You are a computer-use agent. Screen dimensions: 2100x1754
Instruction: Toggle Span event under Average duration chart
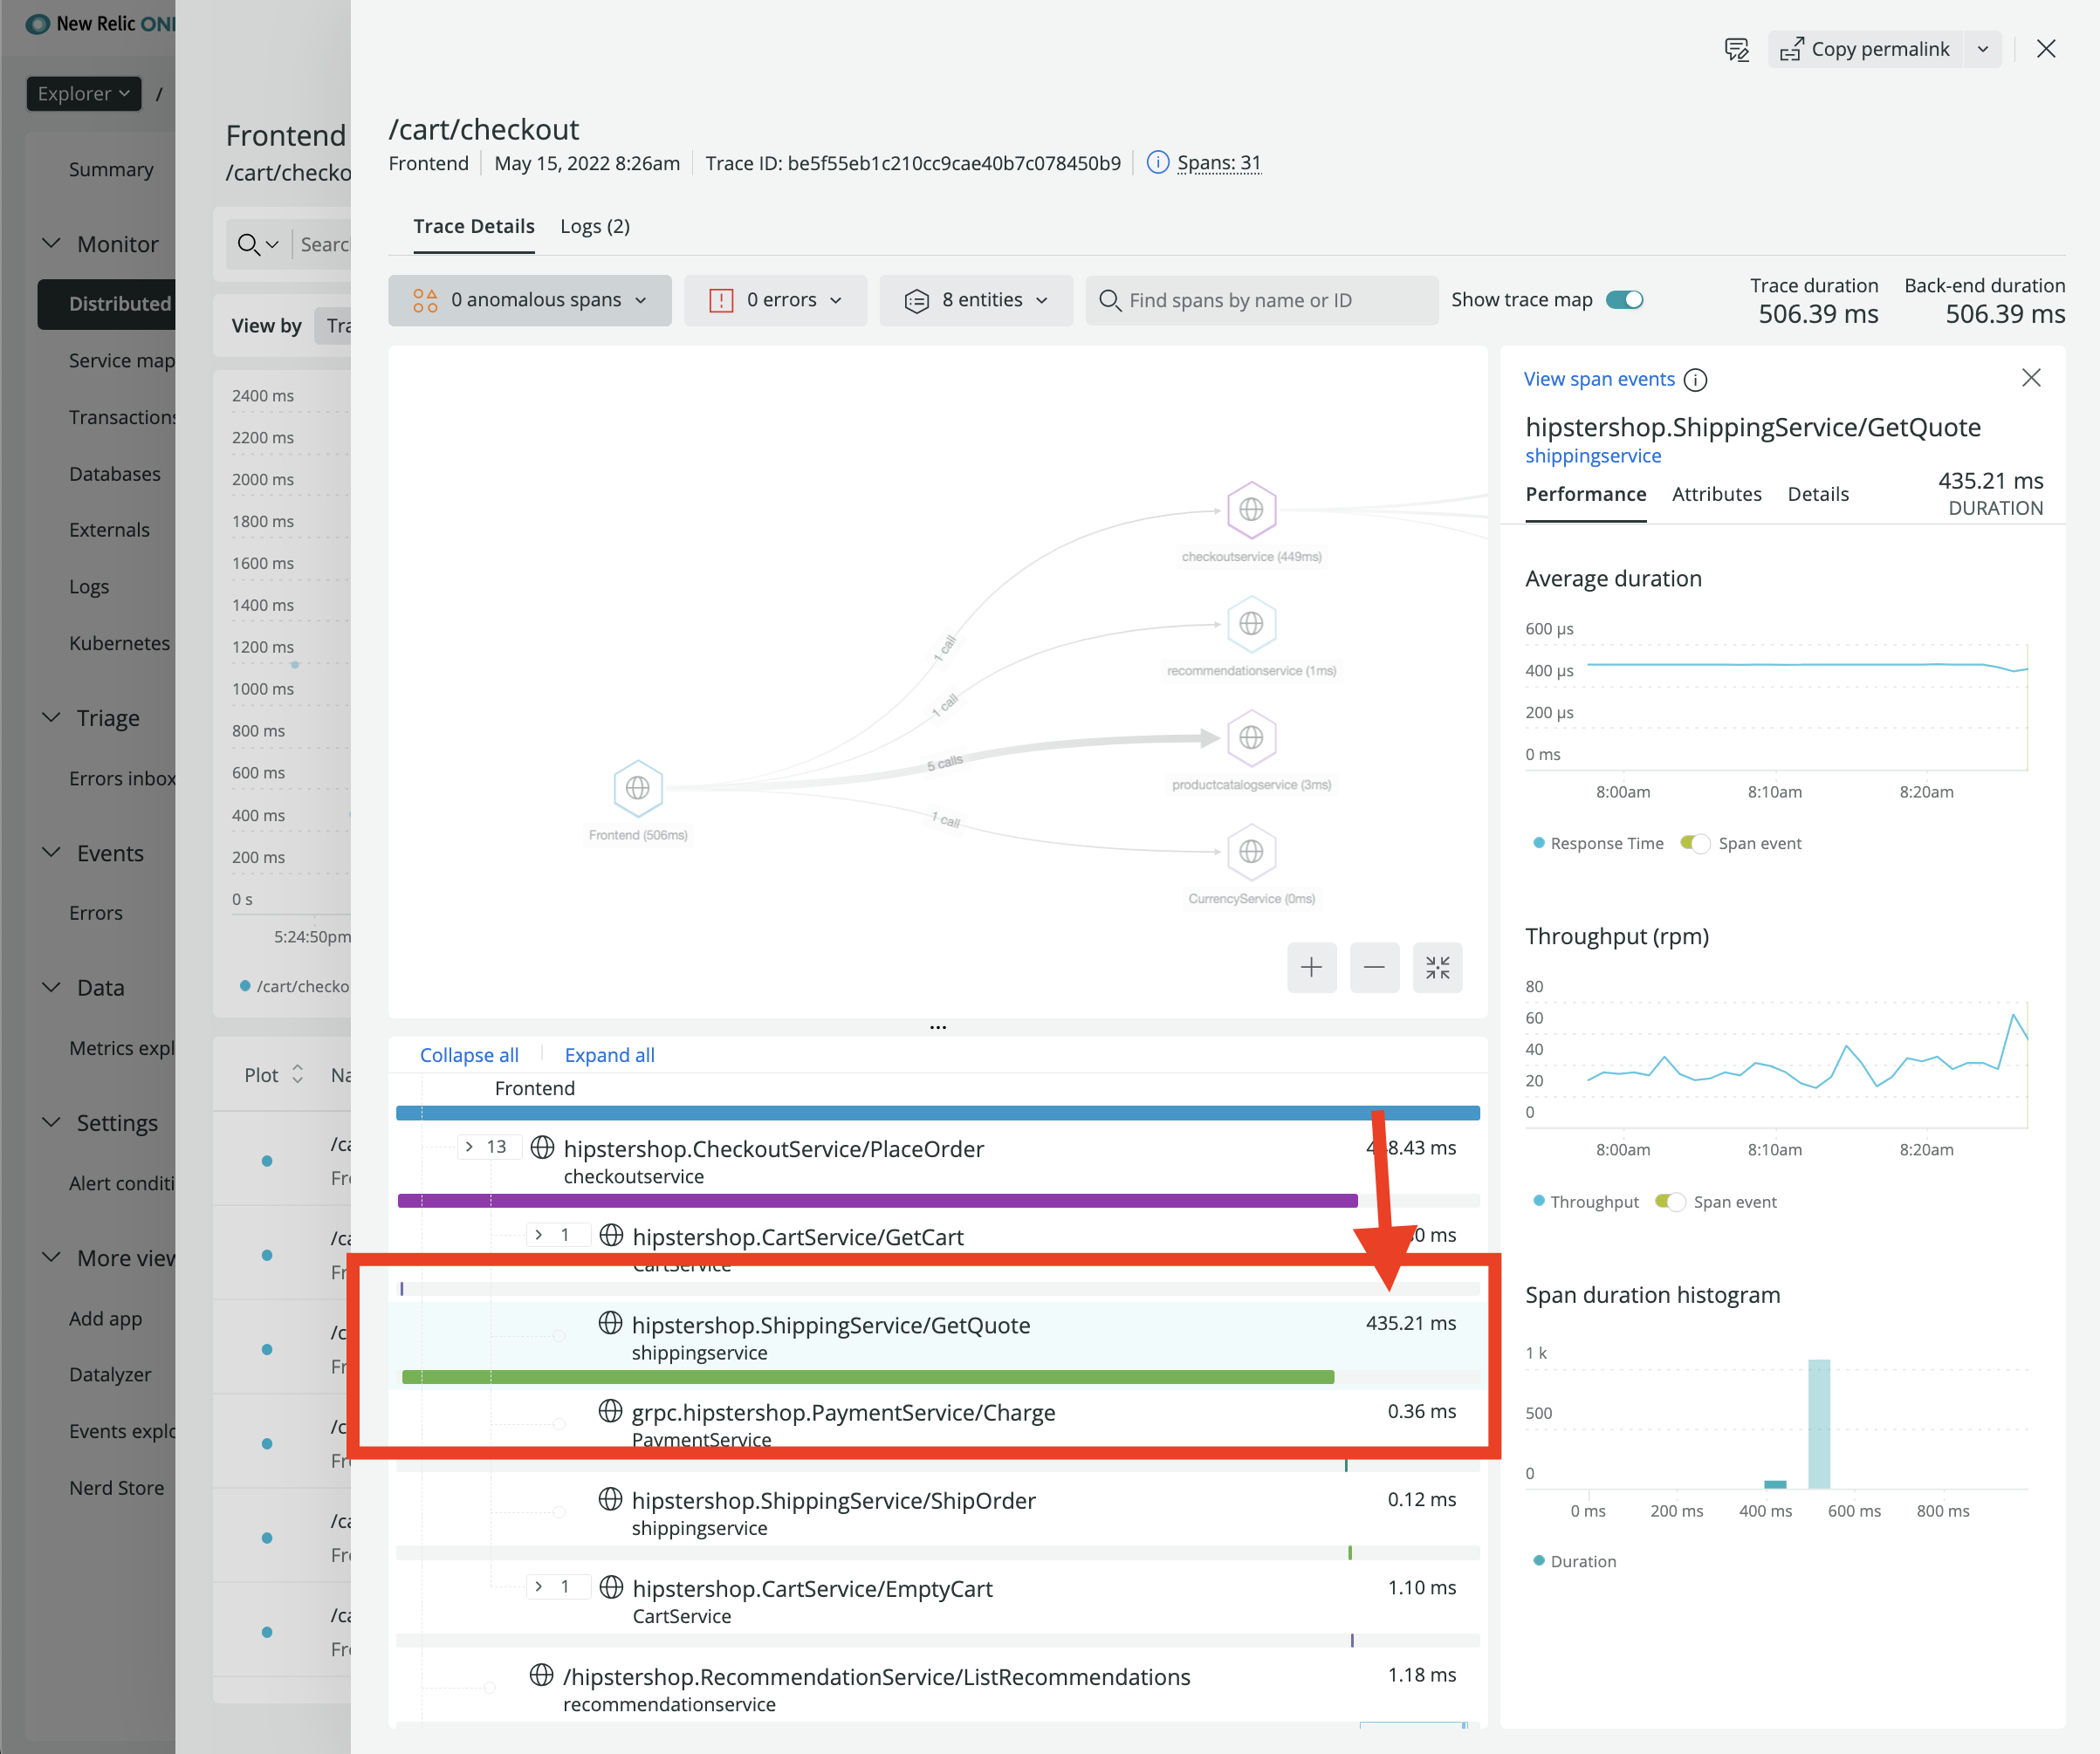1695,843
